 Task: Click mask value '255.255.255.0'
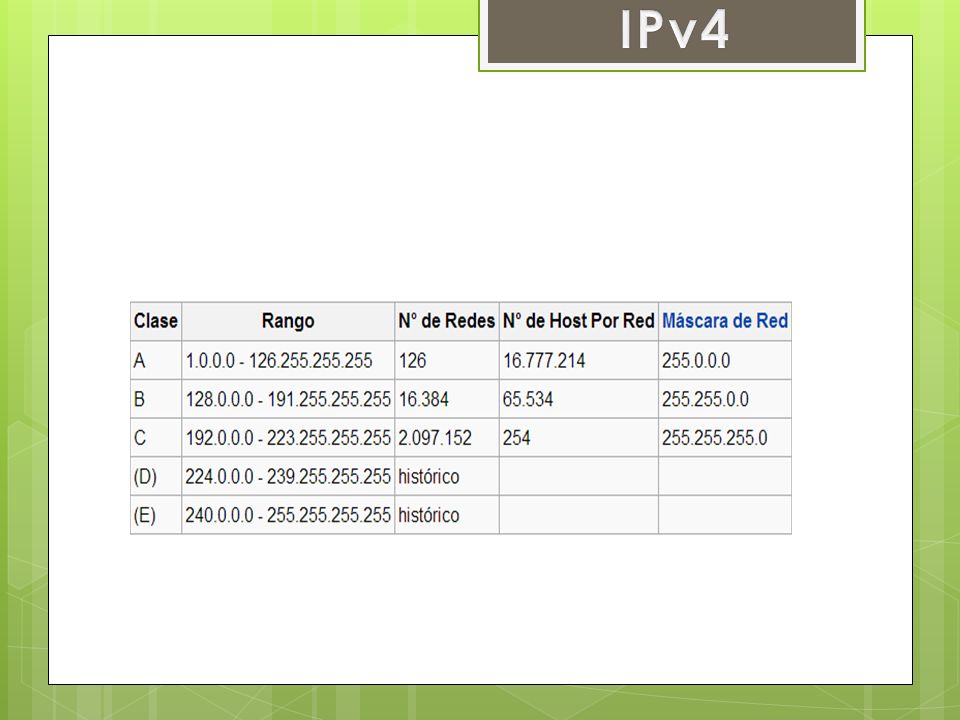(714, 438)
